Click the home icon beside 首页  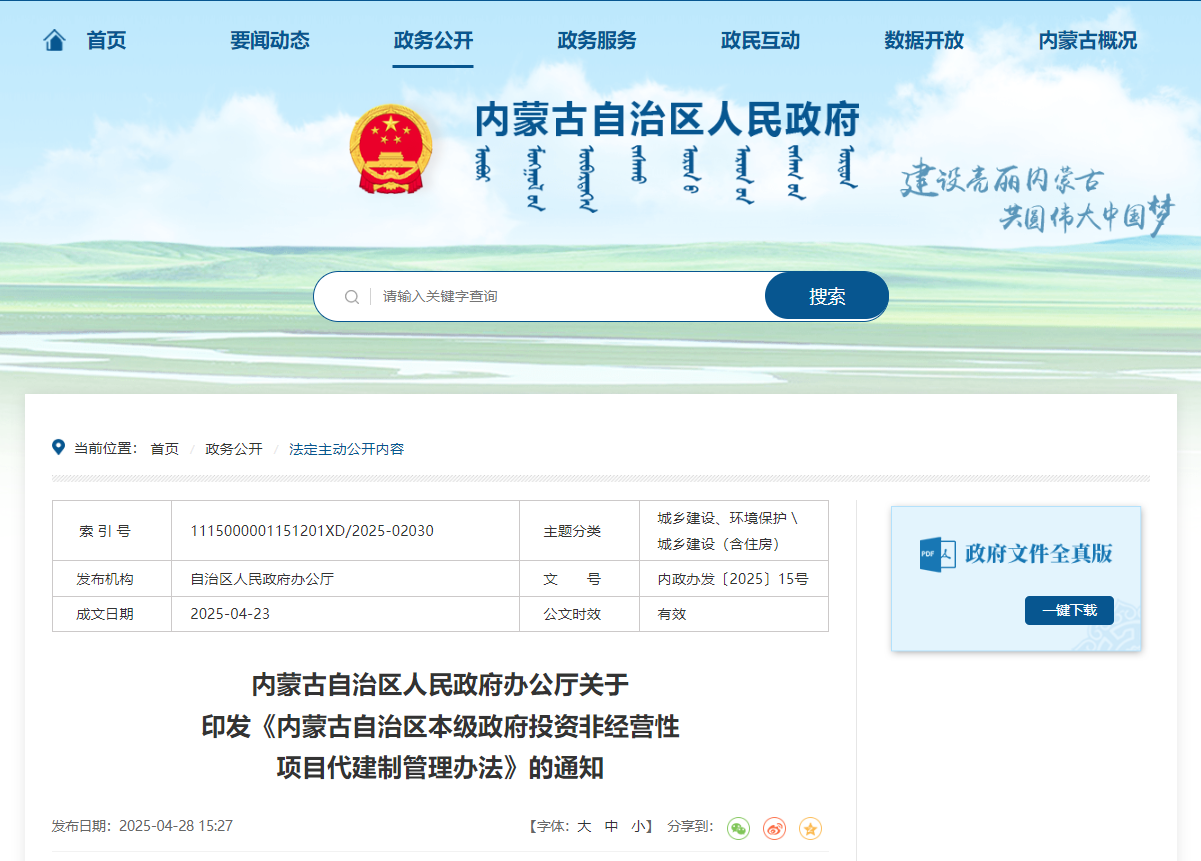(55, 38)
